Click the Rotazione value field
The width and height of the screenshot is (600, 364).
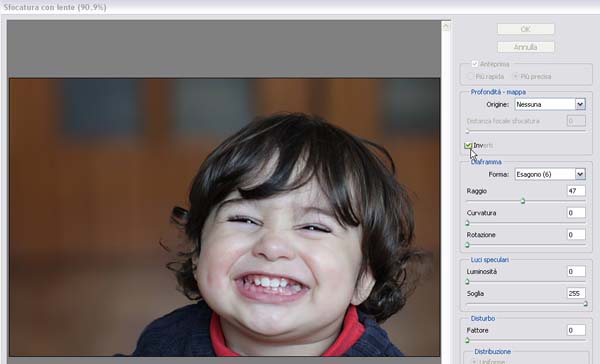(x=576, y=235)
